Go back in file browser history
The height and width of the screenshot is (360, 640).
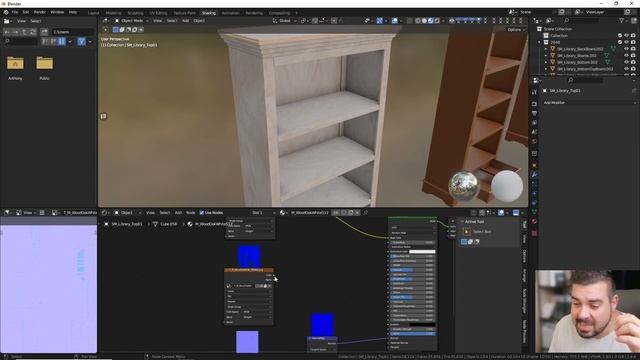click(x=7, y=32)
